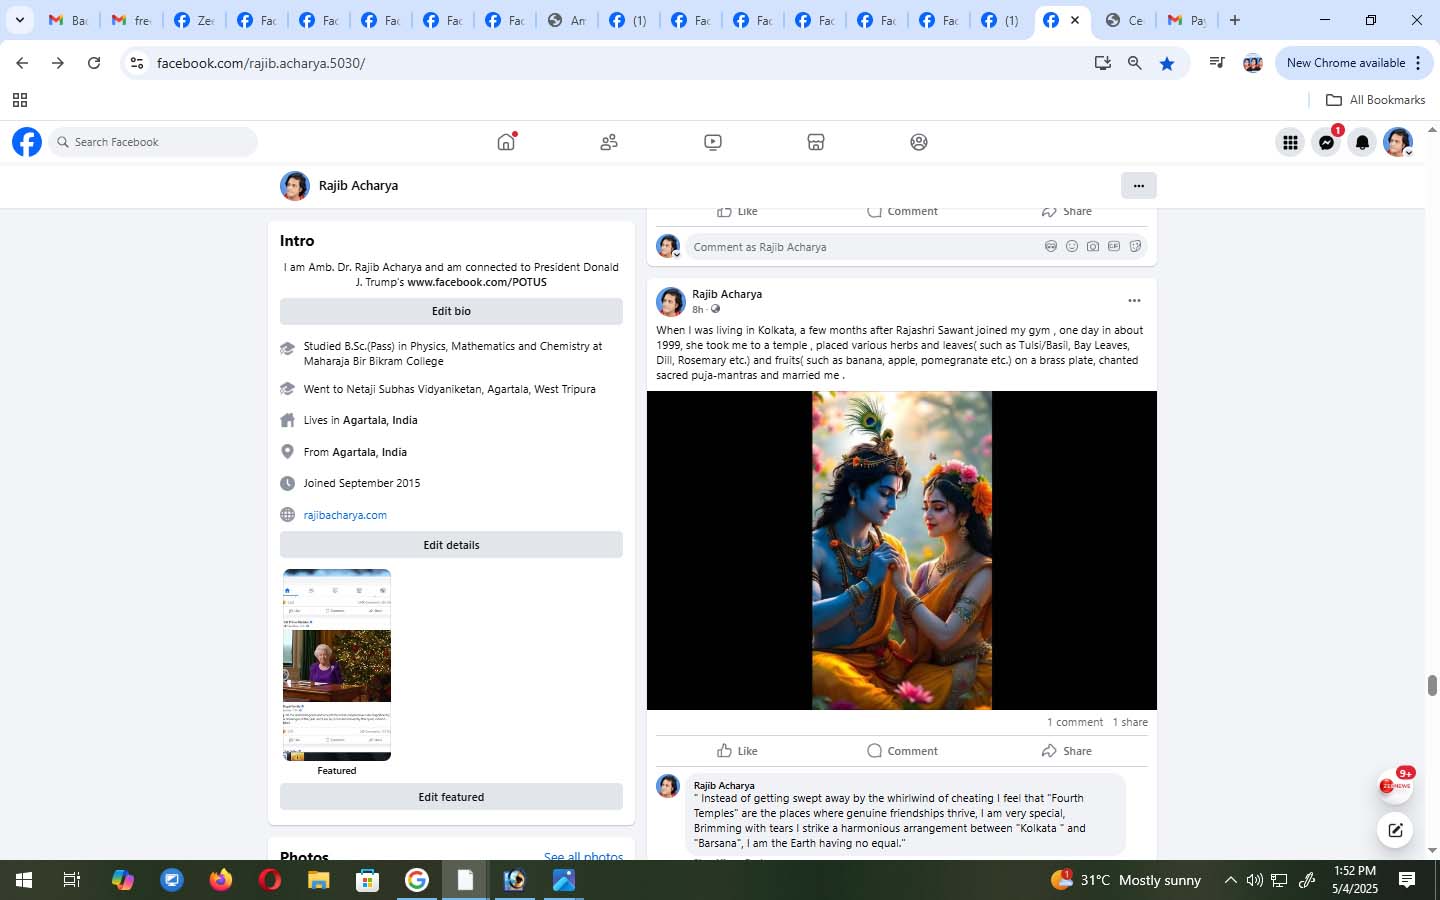1440x900 pixels.
Task: Open Windows Start menu
Action: tap(23, 880)
